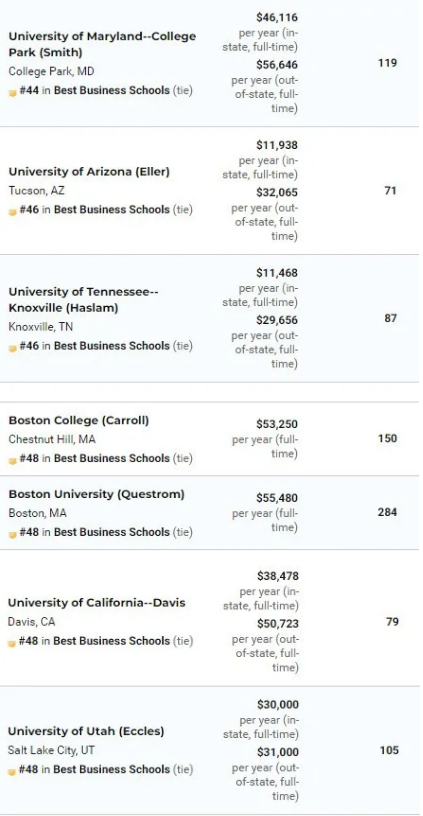Screen dimensions: 423x816
Task: Click the $55,480 tuition for Boston University
Action: coord(277,498)
